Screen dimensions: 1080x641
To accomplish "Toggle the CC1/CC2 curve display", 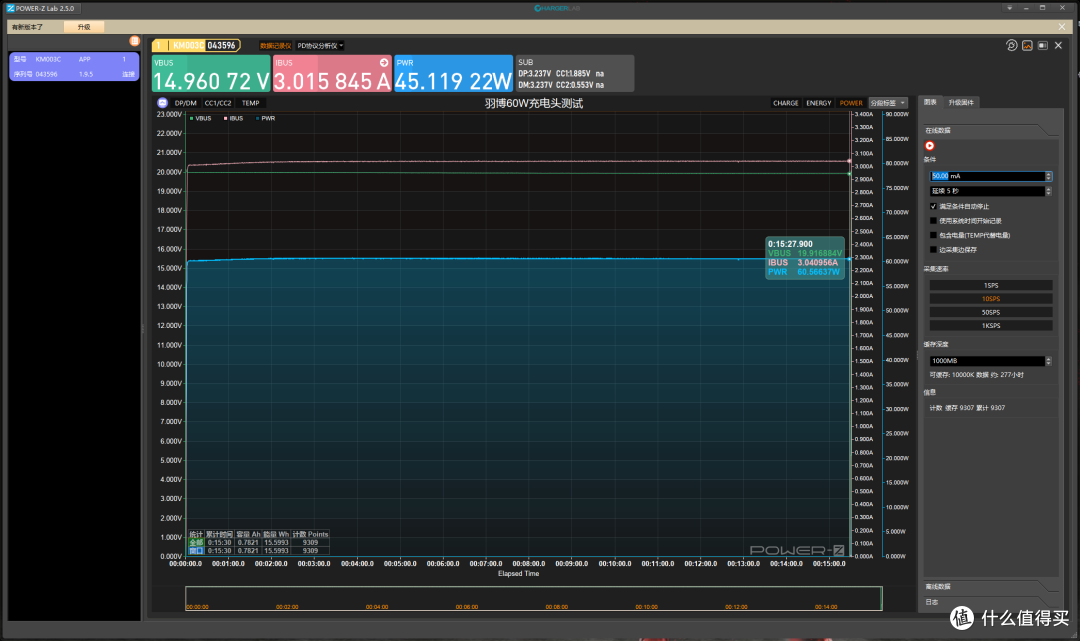I will click(218, 103).
